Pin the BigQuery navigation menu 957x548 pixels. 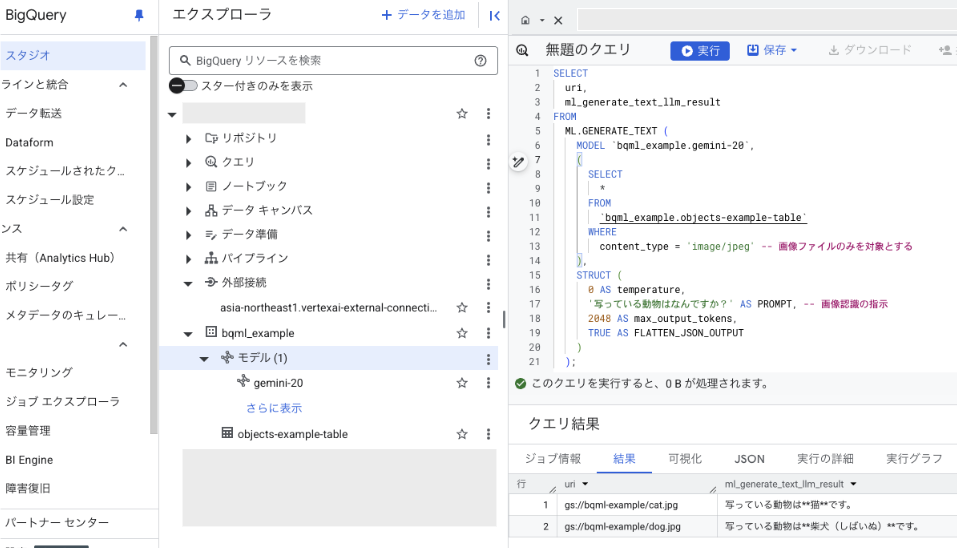point(139,15)
